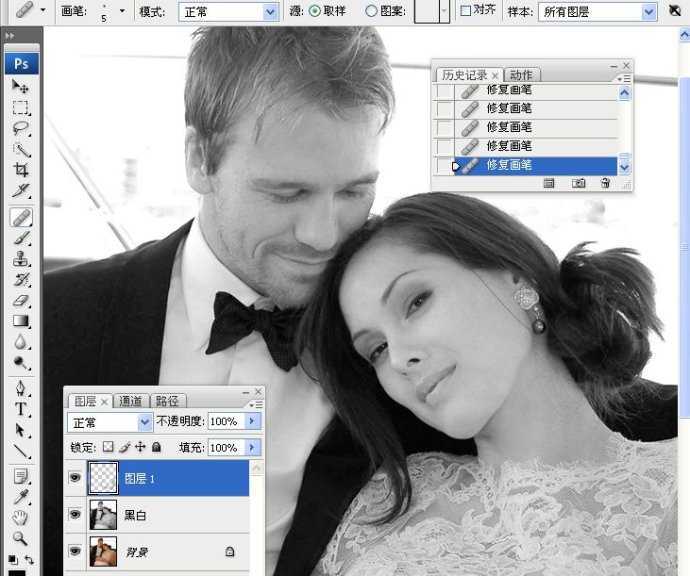Select the Blur tool
This screenshot has height=576, width=690.
[x=20, y=342]
